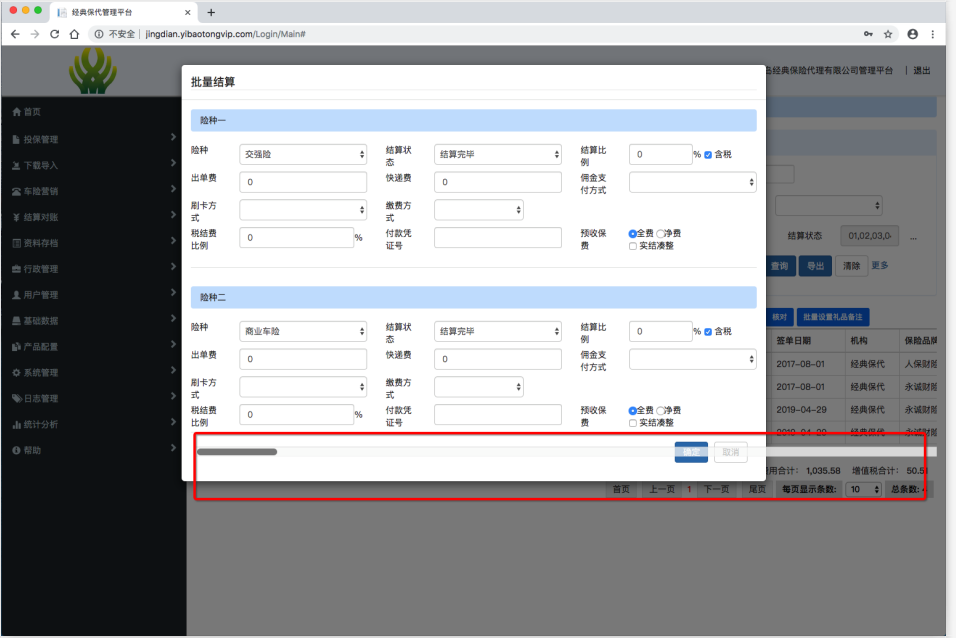Click 导出 button behind the dialog
Screen dimensions: 956x638
tap(815, 266)
